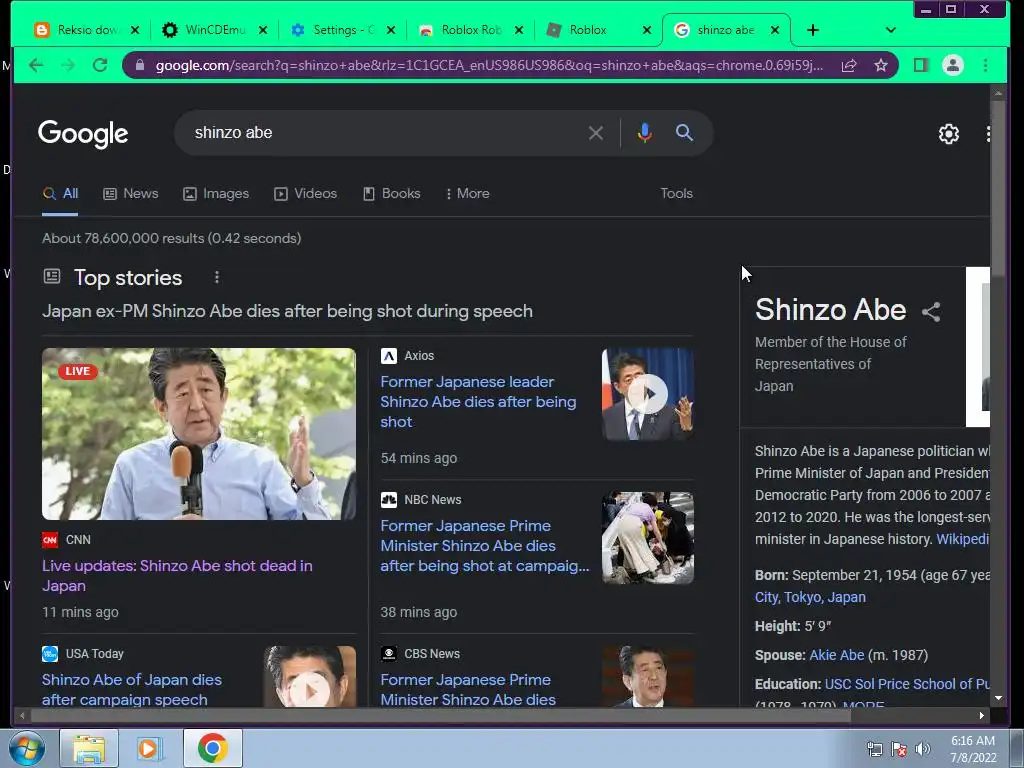
Task: Click the padlock site info icon
Action: (x=139, y=65)
